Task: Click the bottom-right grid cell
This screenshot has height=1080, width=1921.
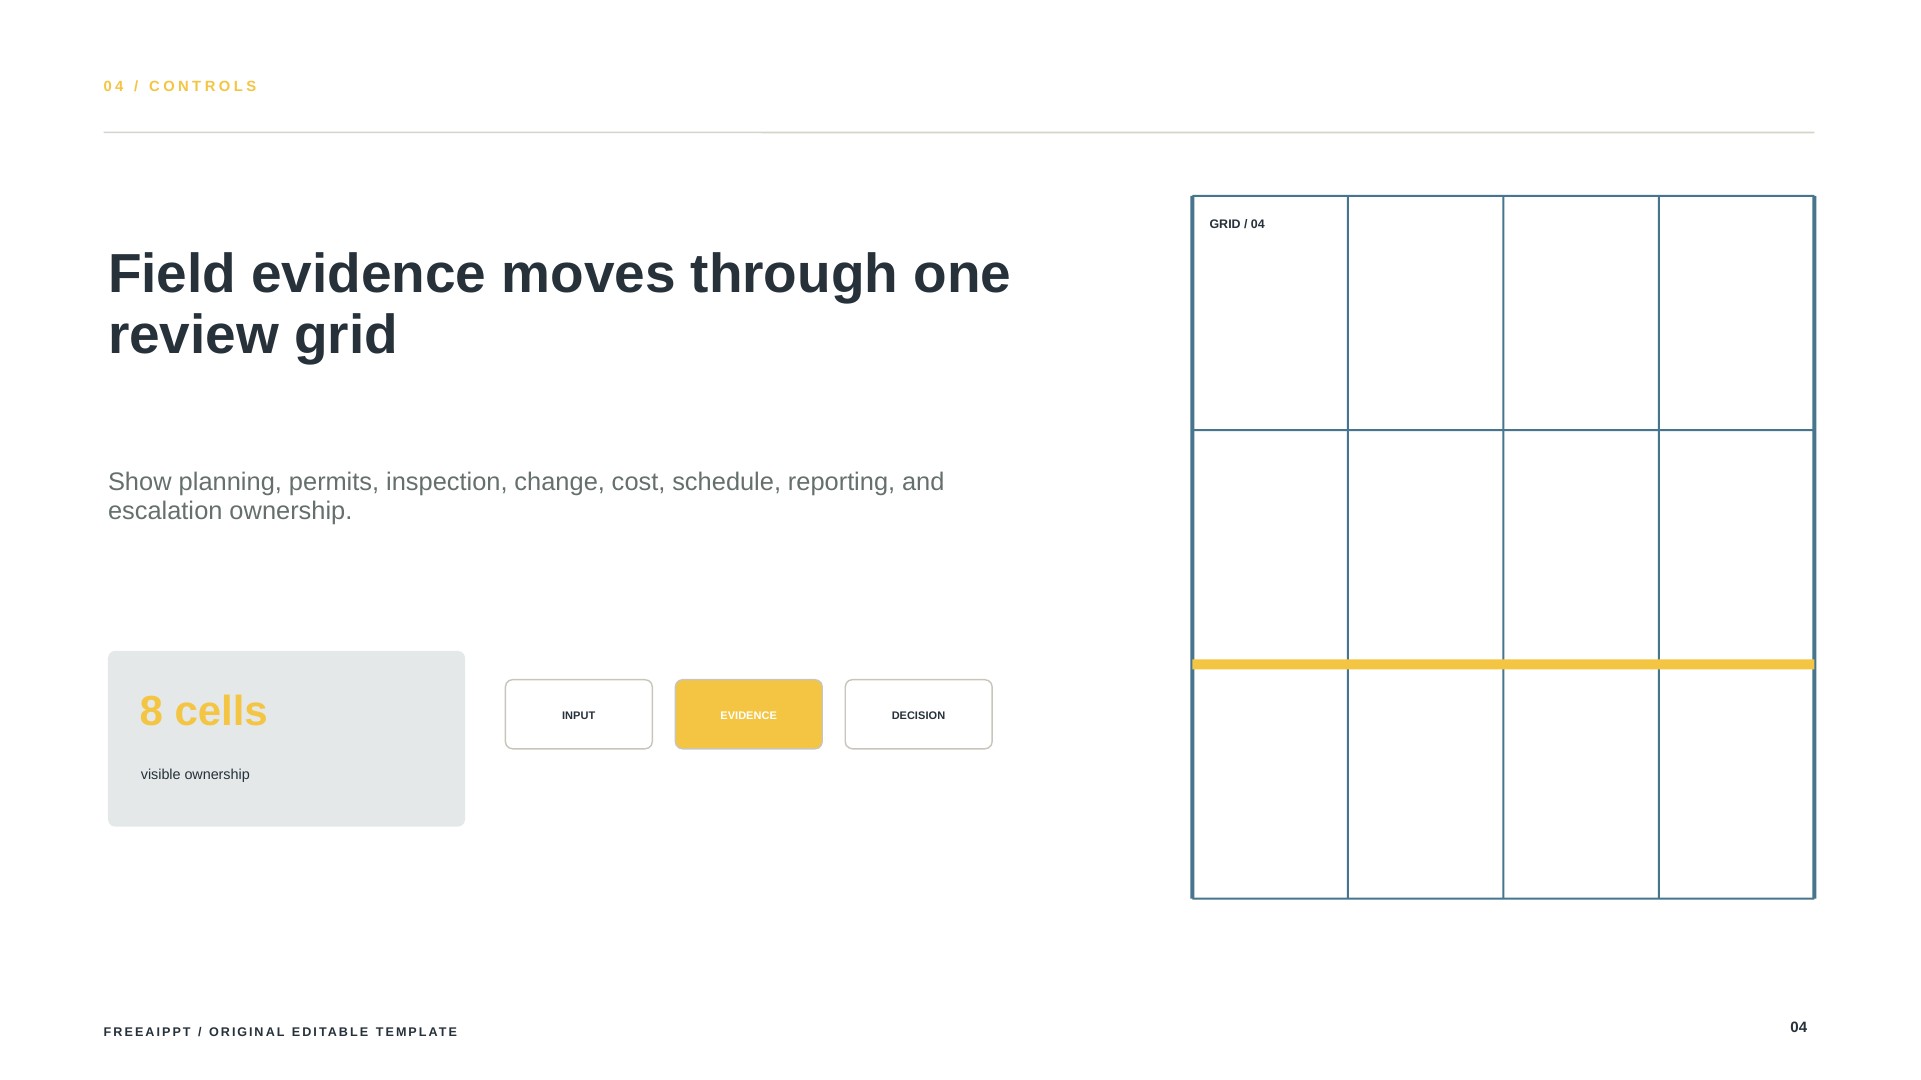Action: click(1736, 783)
